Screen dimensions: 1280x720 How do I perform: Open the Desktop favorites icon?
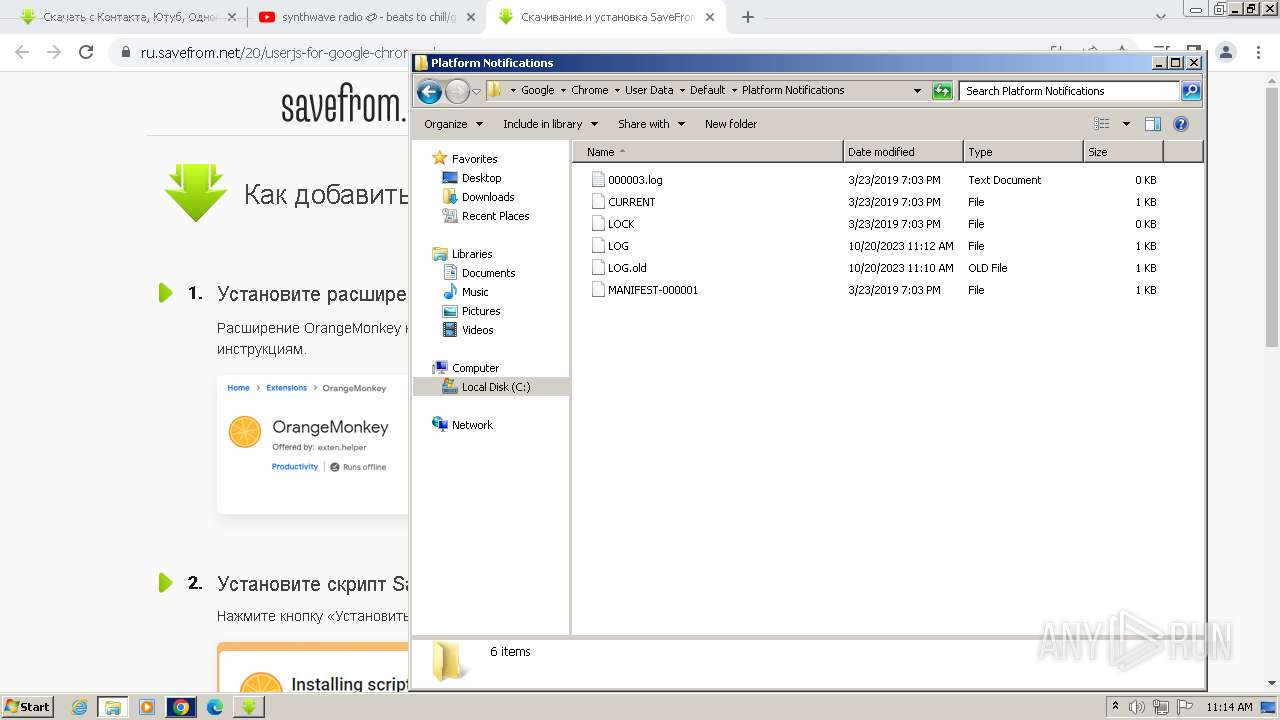click(x=450, y=178)
